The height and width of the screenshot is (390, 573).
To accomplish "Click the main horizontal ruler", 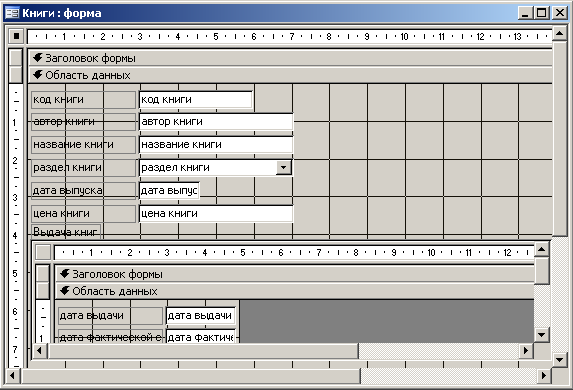I will pos(289,36).
